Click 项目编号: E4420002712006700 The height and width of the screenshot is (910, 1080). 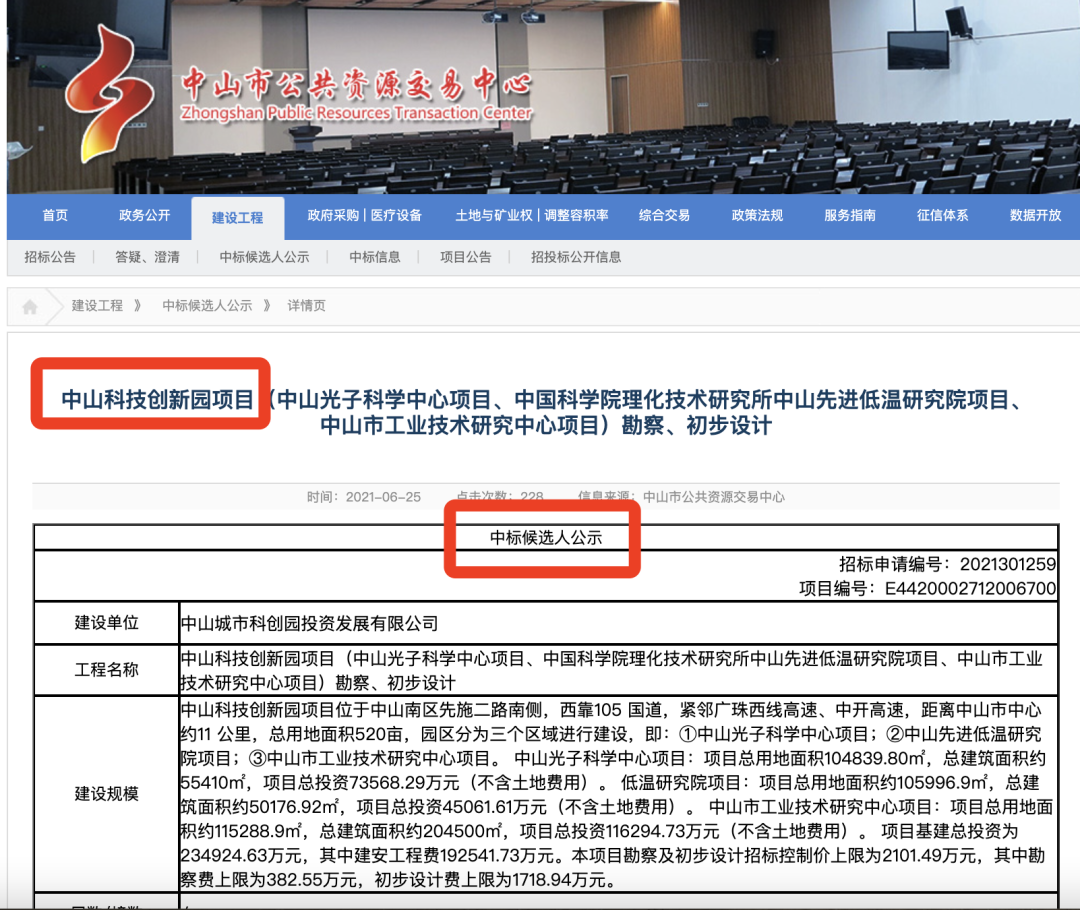[x=927, y=588]
